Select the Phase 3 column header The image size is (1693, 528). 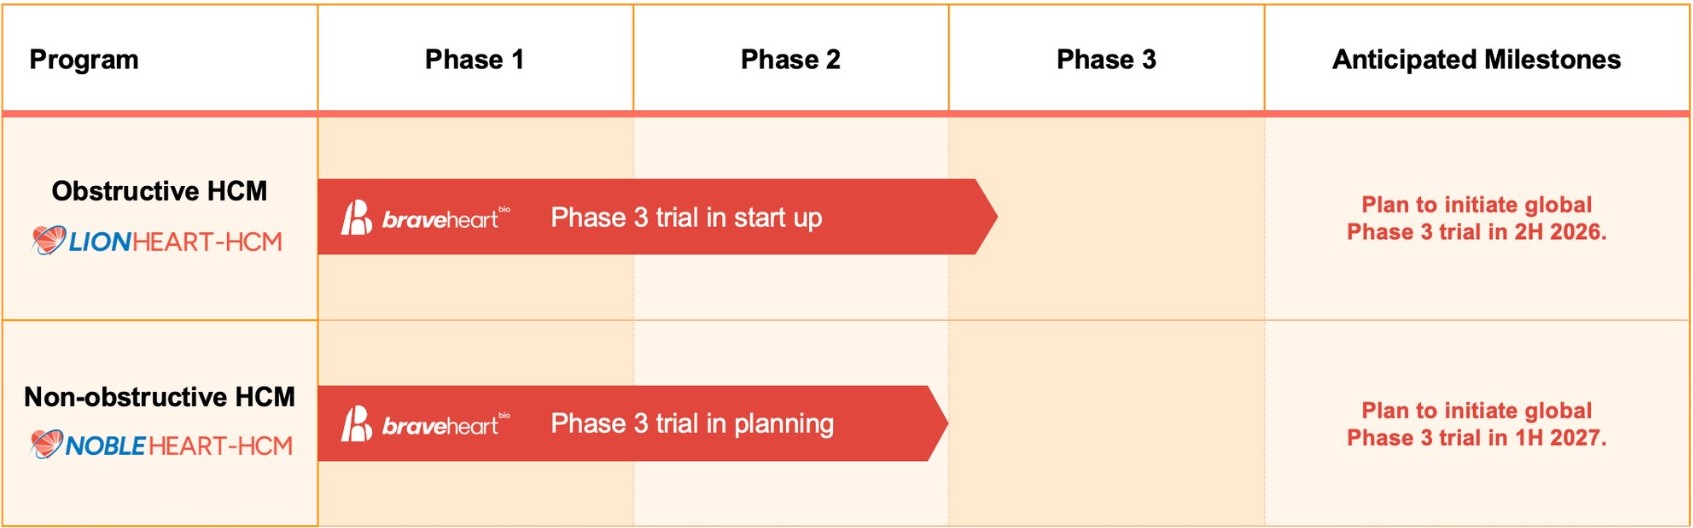[1106, 60]
